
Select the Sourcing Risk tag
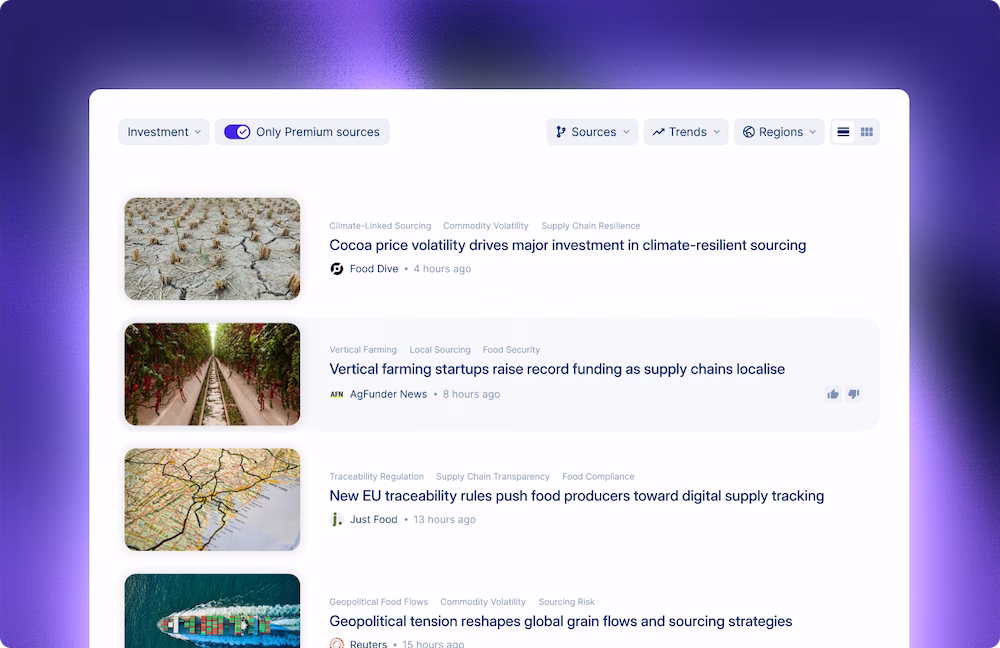(x=566, y=601)
